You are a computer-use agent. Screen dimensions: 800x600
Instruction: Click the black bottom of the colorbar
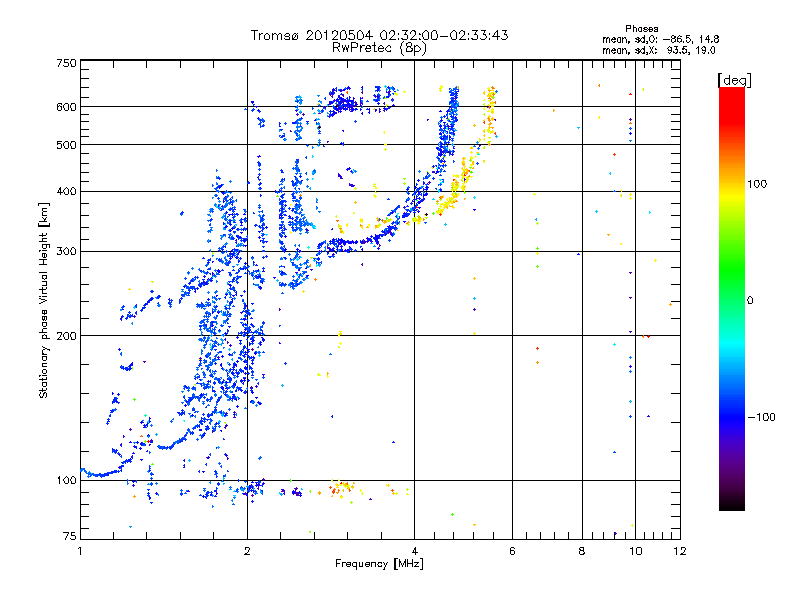click(x=732, y=505)
